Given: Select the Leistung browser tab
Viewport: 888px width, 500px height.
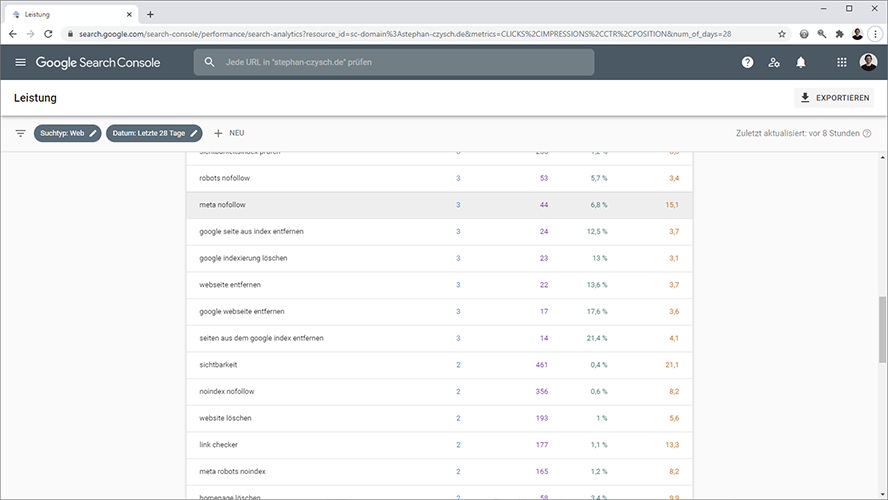Looking at the screenshot, I should pos(71,15).
